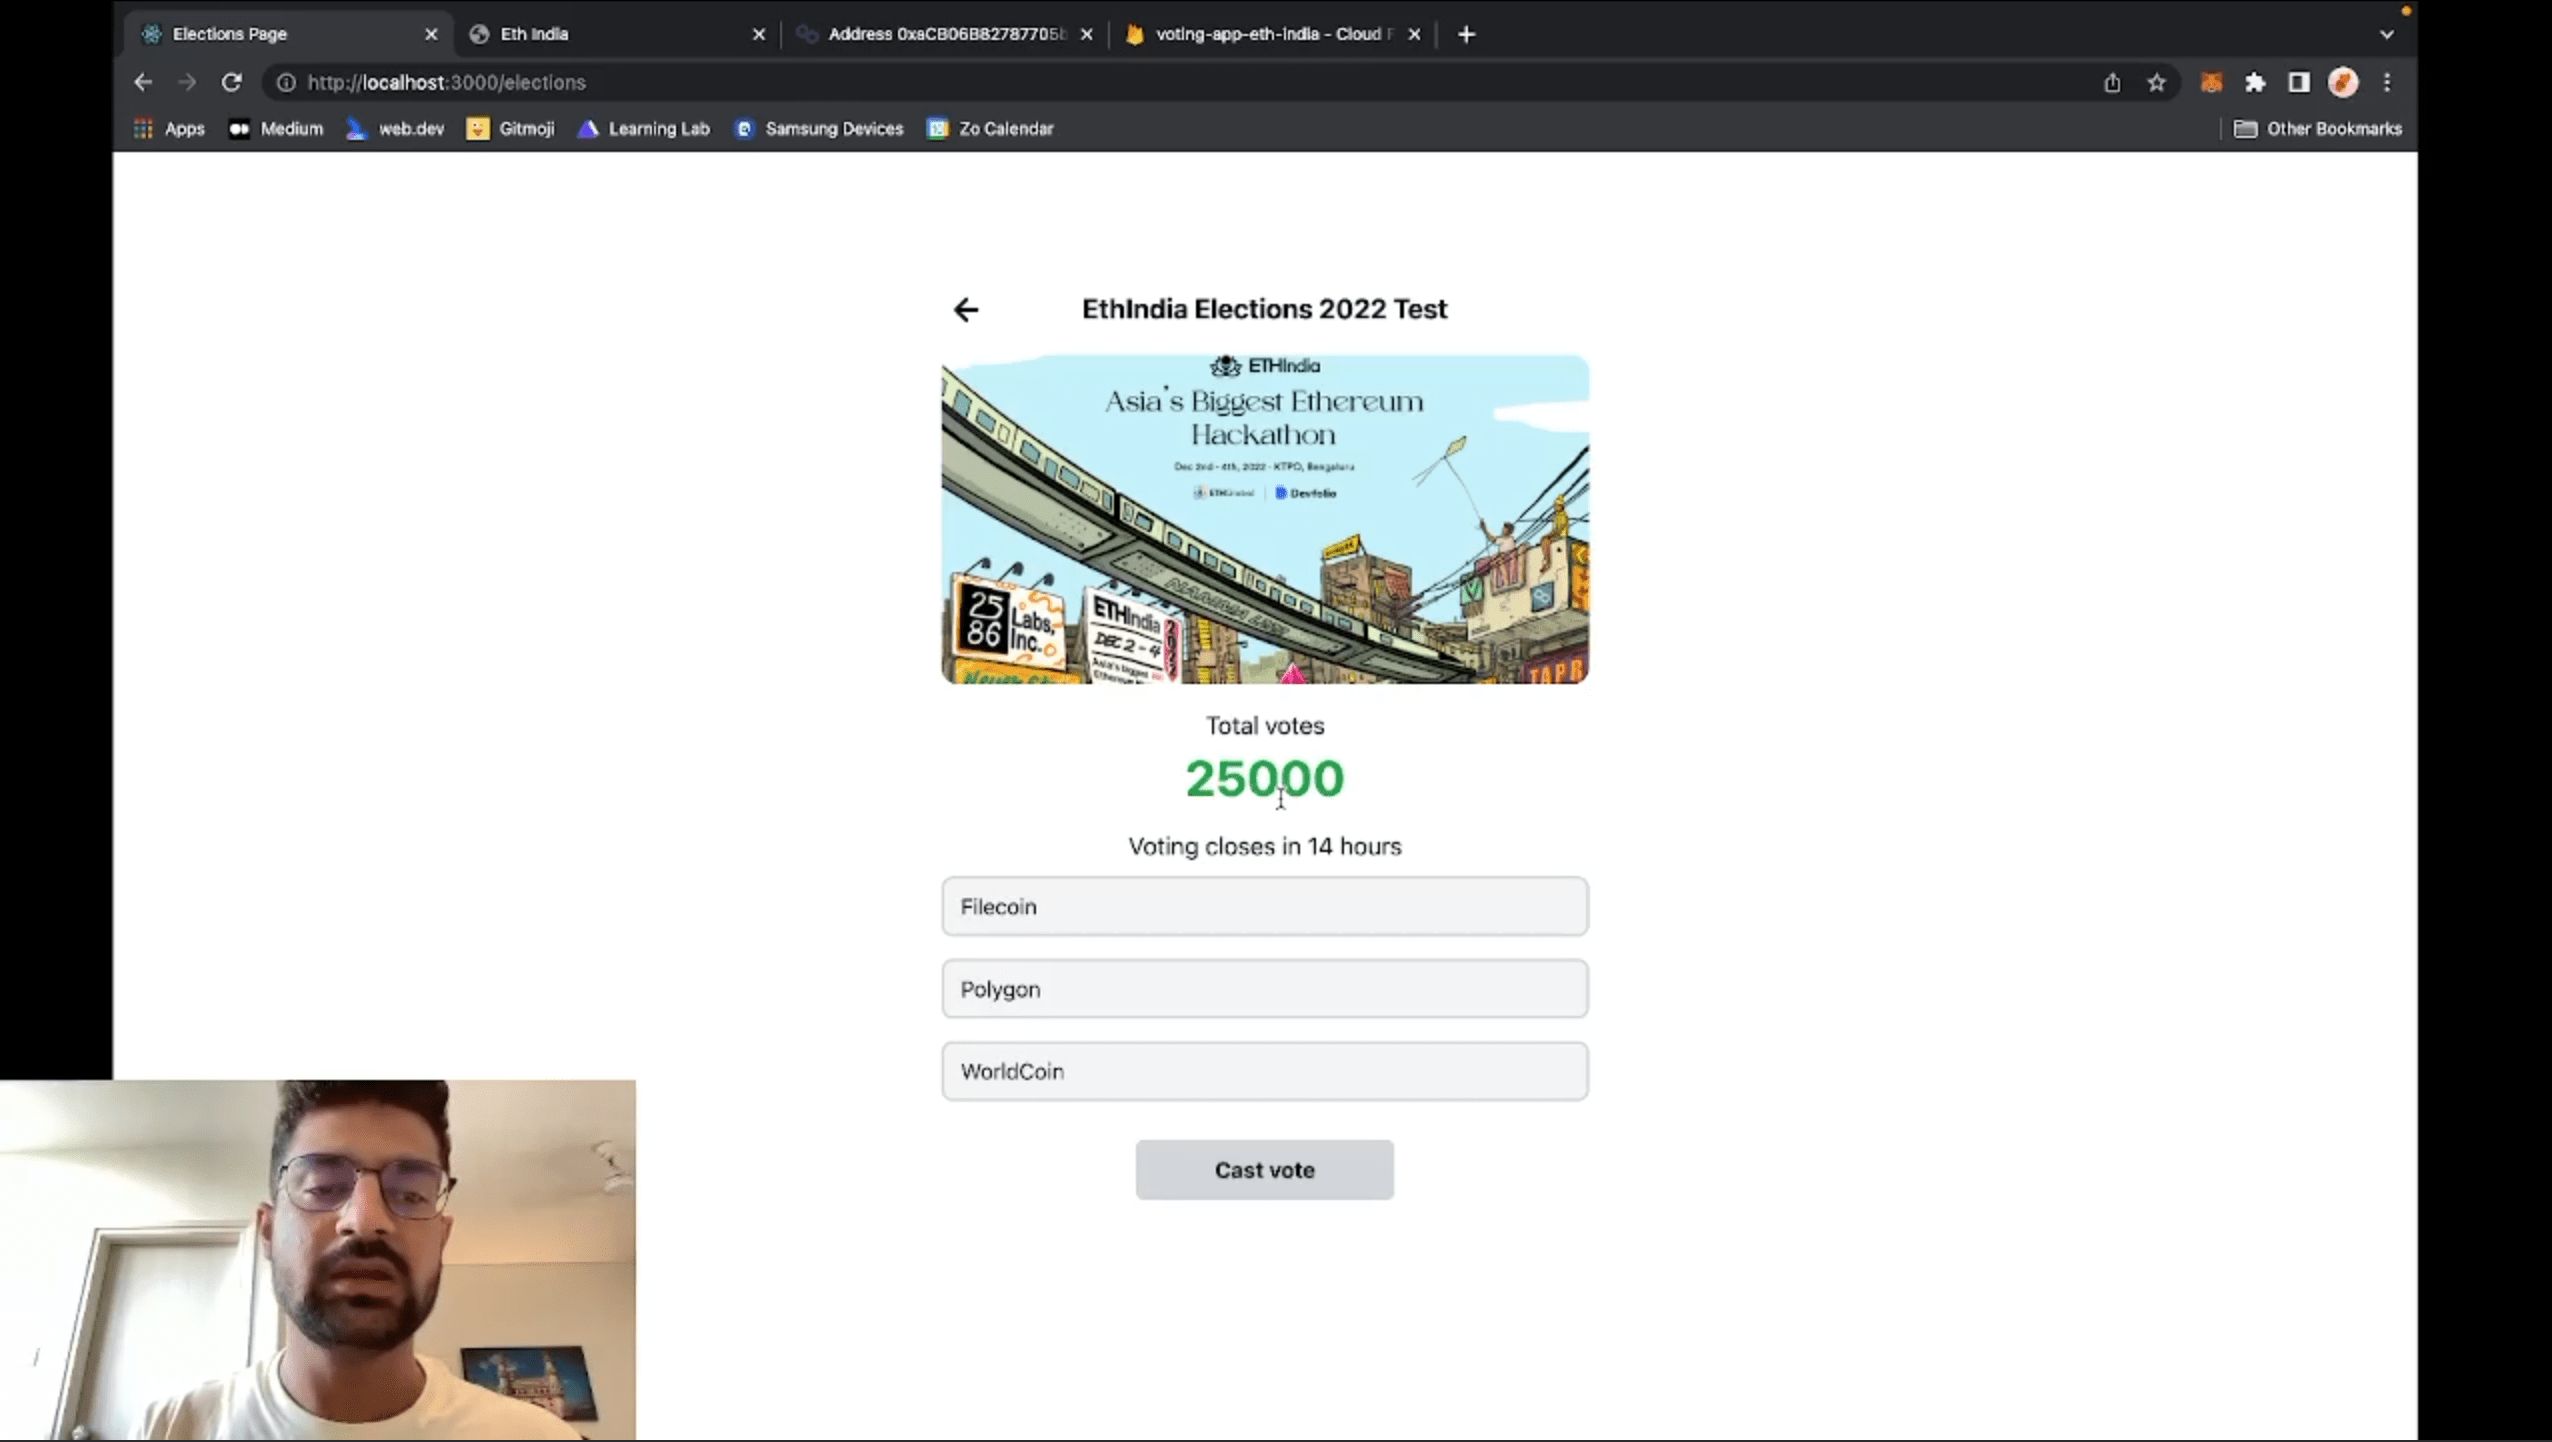The height and width of the screenshot is (1442, 2552).
Task: Open the Medium bookmark
Action: click(276, 129)
